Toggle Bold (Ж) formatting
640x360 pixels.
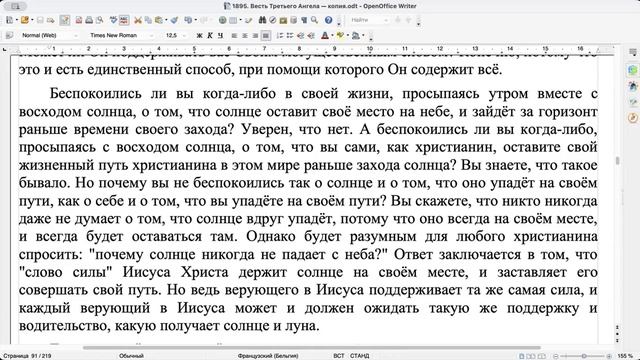[199, 36]
